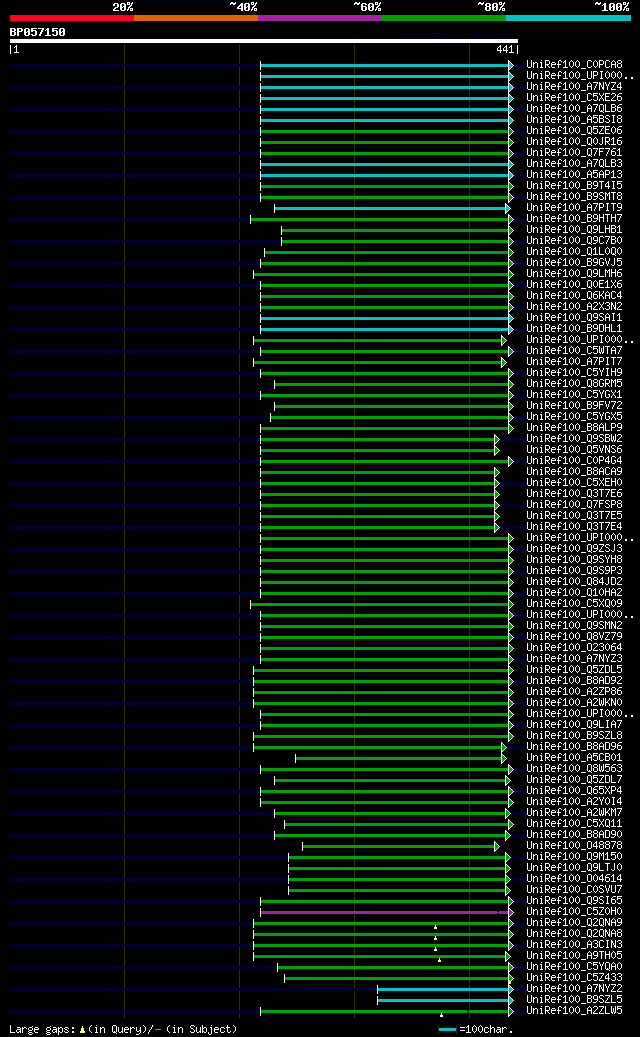Select label UniRef100_Q3T7E6

(574, 494)
